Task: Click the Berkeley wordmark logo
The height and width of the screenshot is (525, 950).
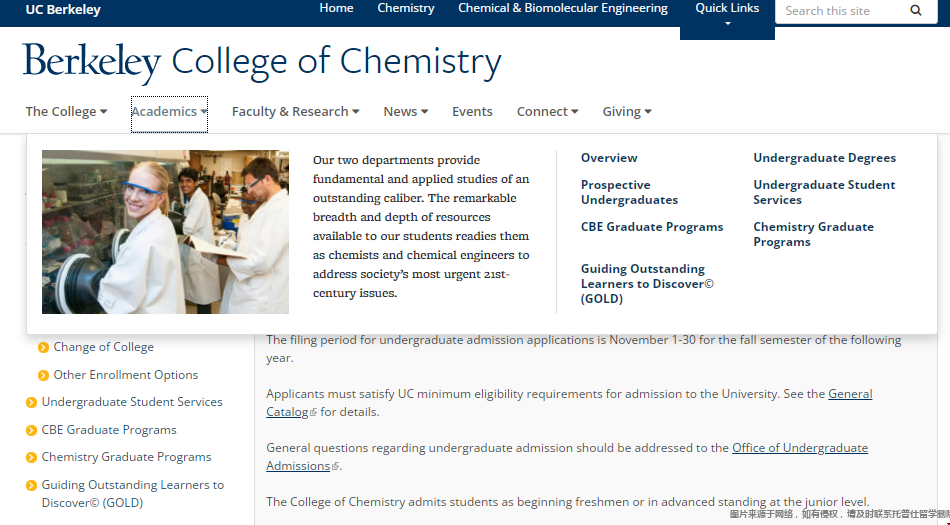Action: pyautogui.click(x=91, y=62)
